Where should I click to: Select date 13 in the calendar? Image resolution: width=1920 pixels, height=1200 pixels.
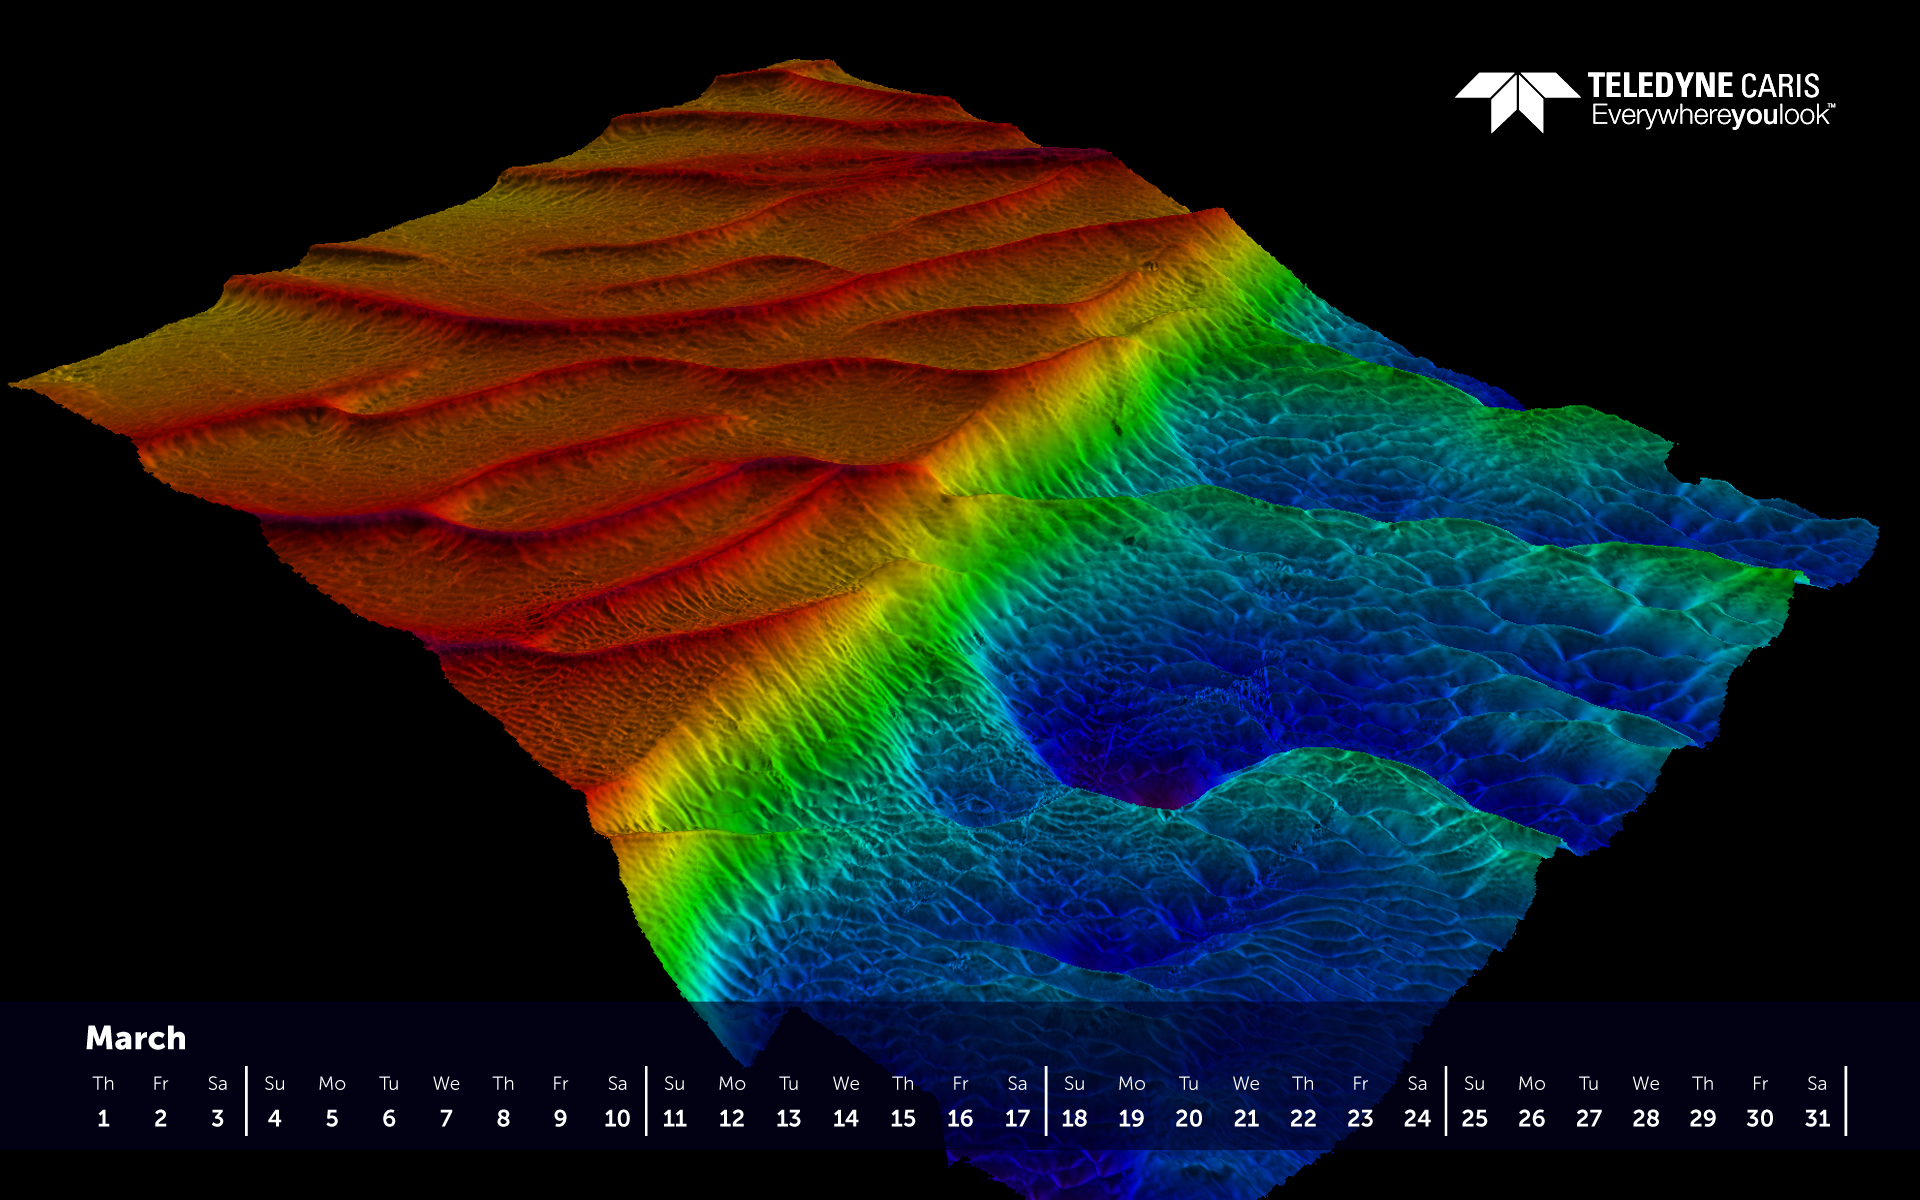click(789, 1119)
